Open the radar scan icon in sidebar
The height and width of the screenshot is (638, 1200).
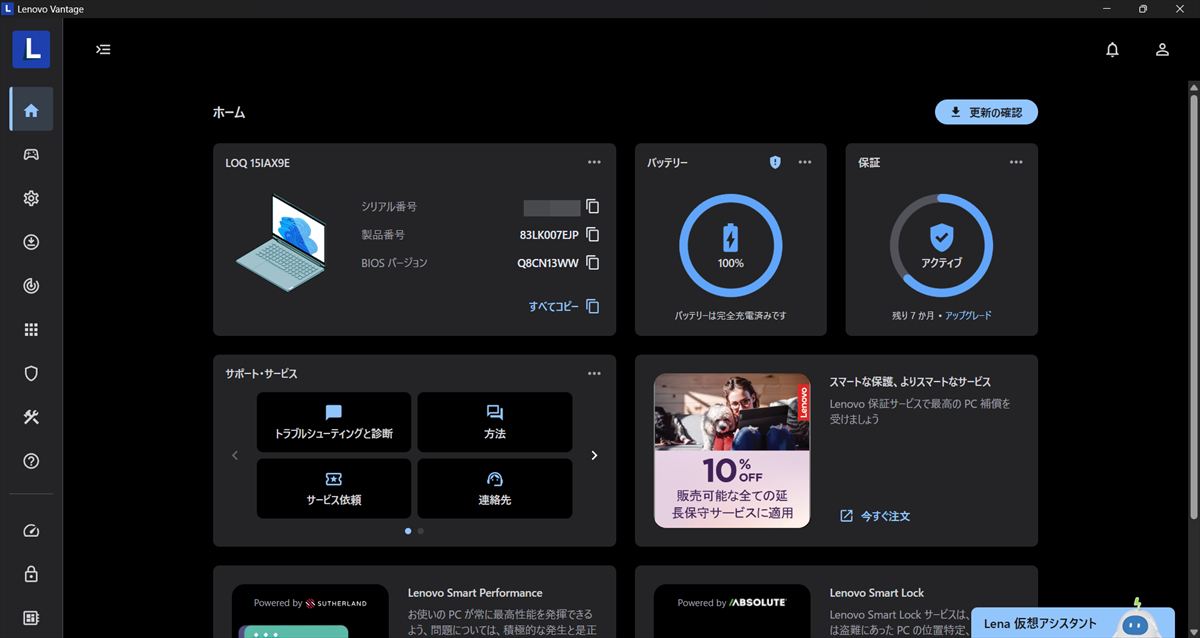point(31,286)
